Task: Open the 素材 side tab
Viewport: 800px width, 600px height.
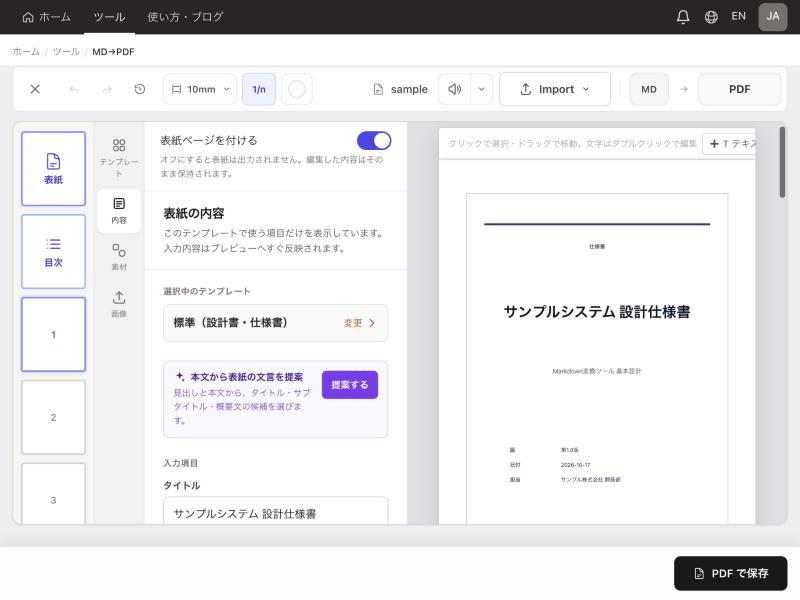Action: 119,257
